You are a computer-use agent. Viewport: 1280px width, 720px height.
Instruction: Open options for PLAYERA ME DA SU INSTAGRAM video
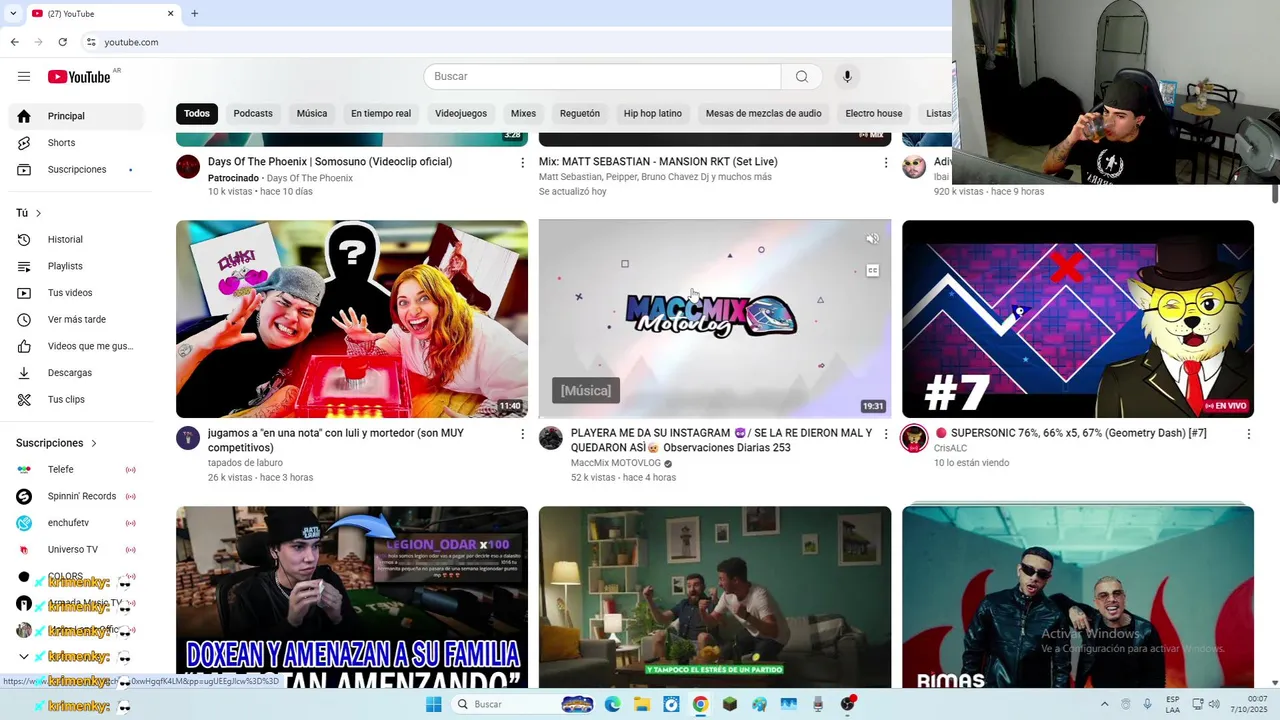885,434
